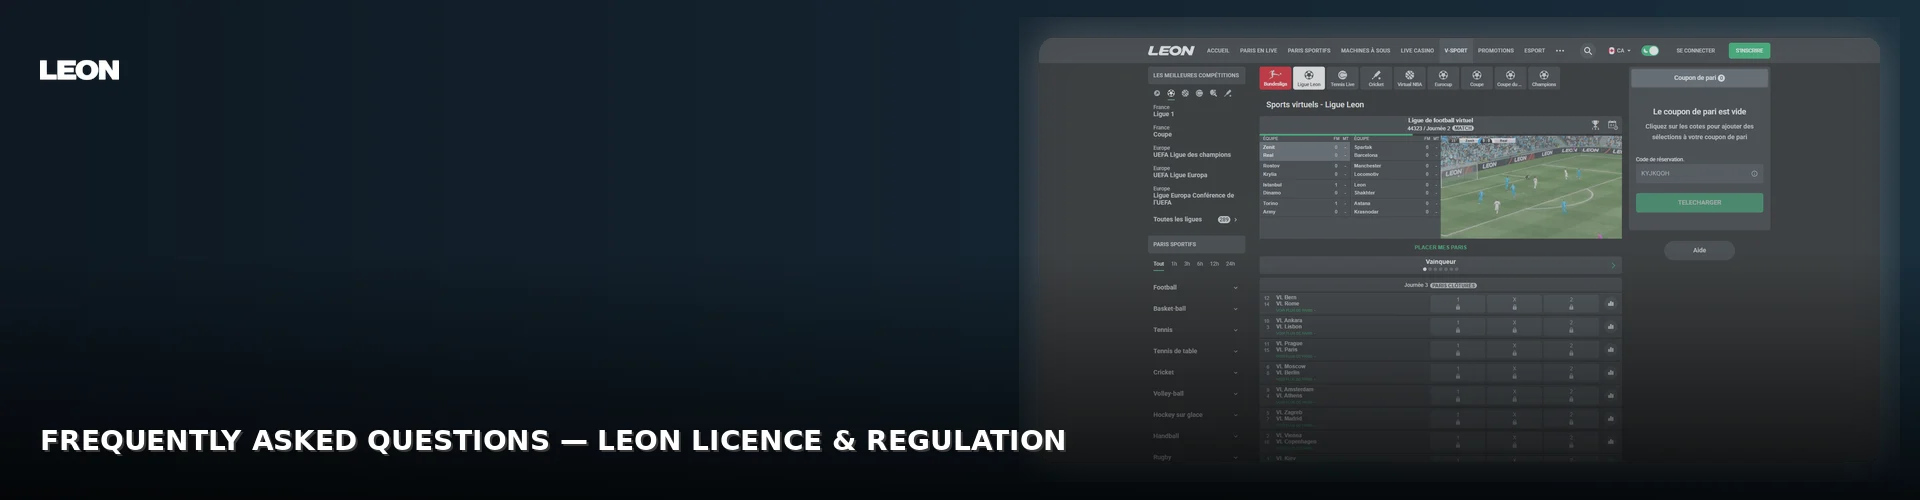The width and height of the screenshot is (1920, 500).
Task: Click the green TELECHARGER button
Action: click(1699, 203)
